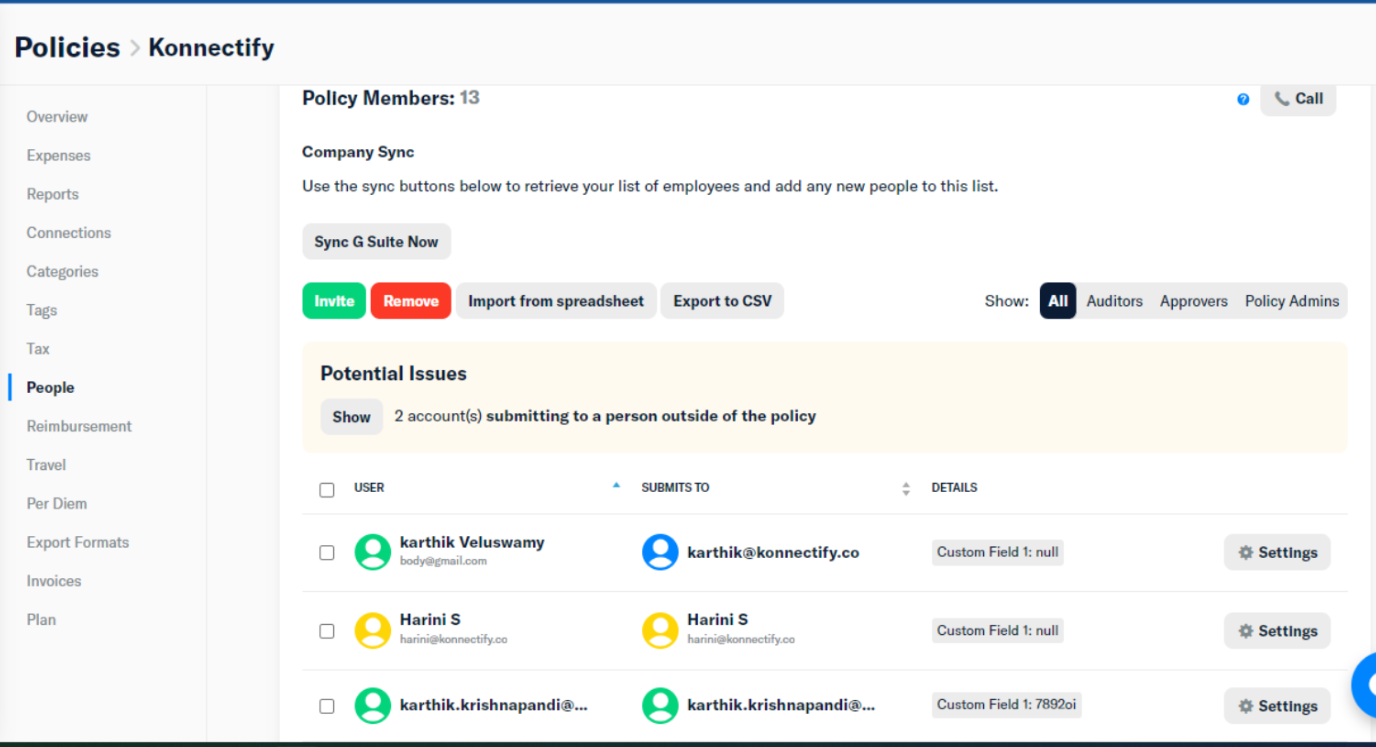This screenshot has width=1376, height=747.
Task: Check the Harini S row checkbox
Action: [x=327, y=631]
